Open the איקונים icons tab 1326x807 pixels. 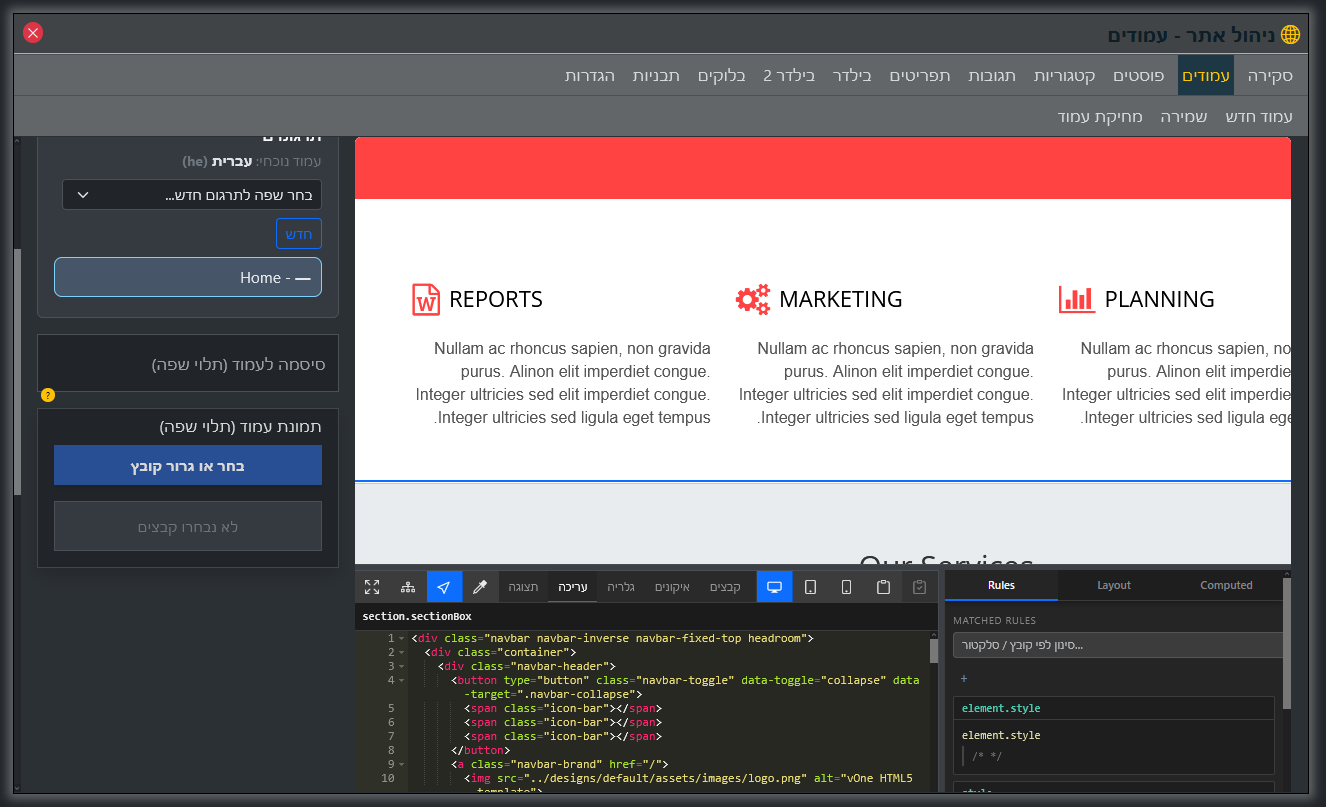[672, 587]
